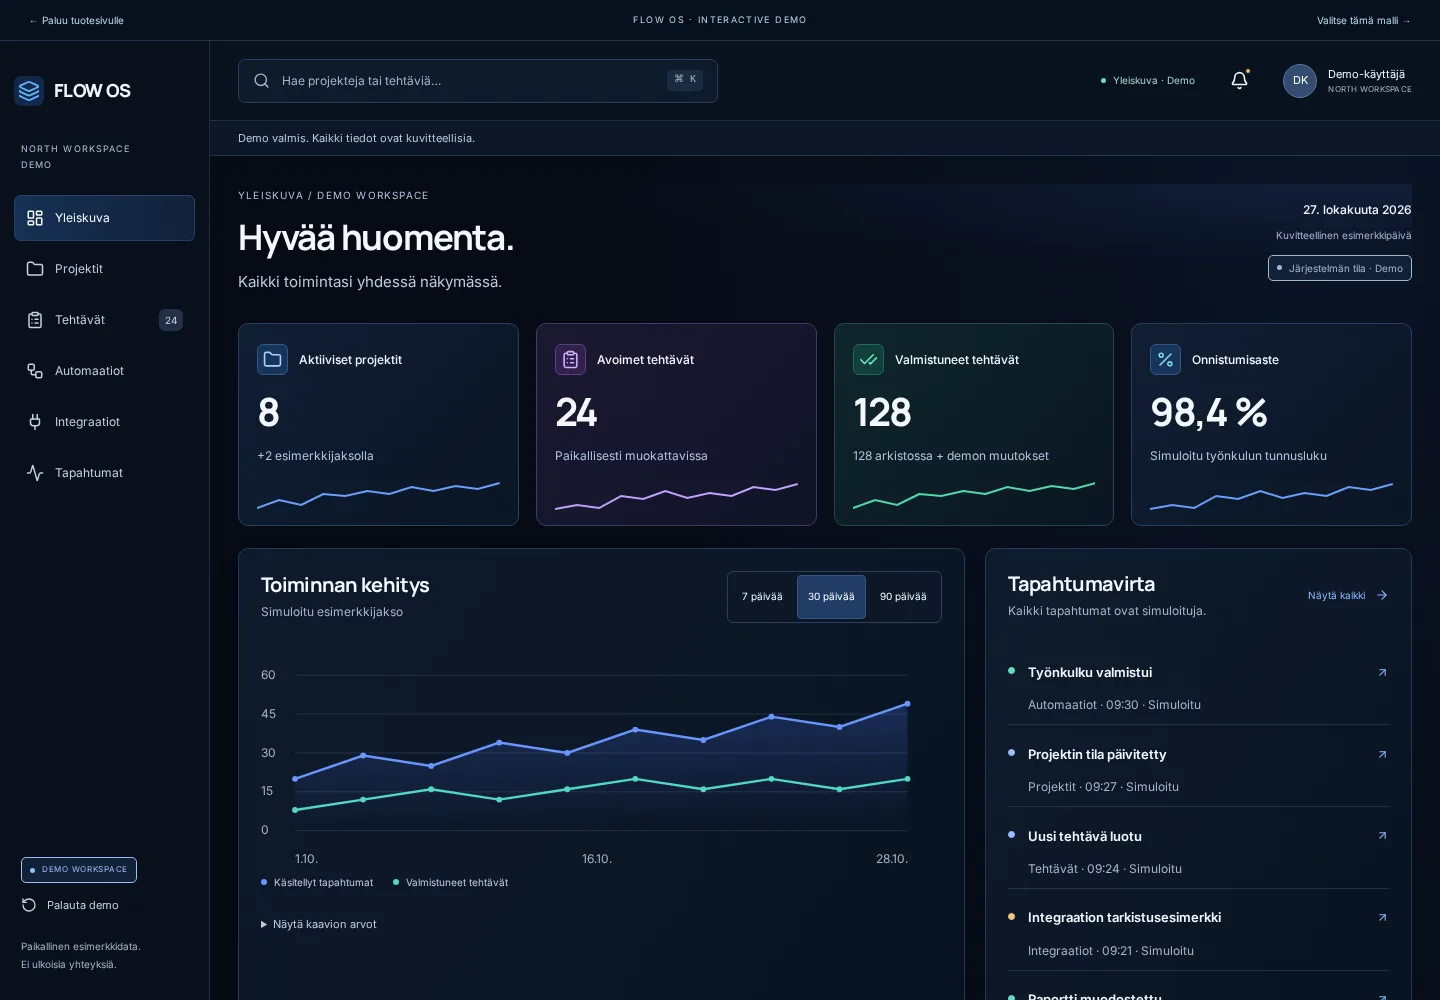Click the Automaatiot sidebar icon
Viewport: 1440px width, 1000px height.
pos(35,371)
